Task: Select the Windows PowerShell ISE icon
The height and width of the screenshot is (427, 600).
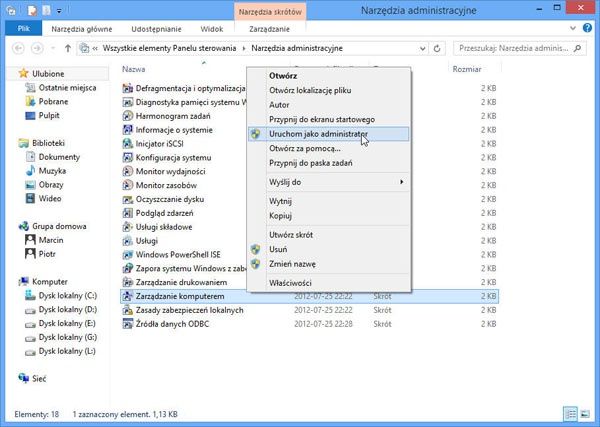Action: pos(127,254)
